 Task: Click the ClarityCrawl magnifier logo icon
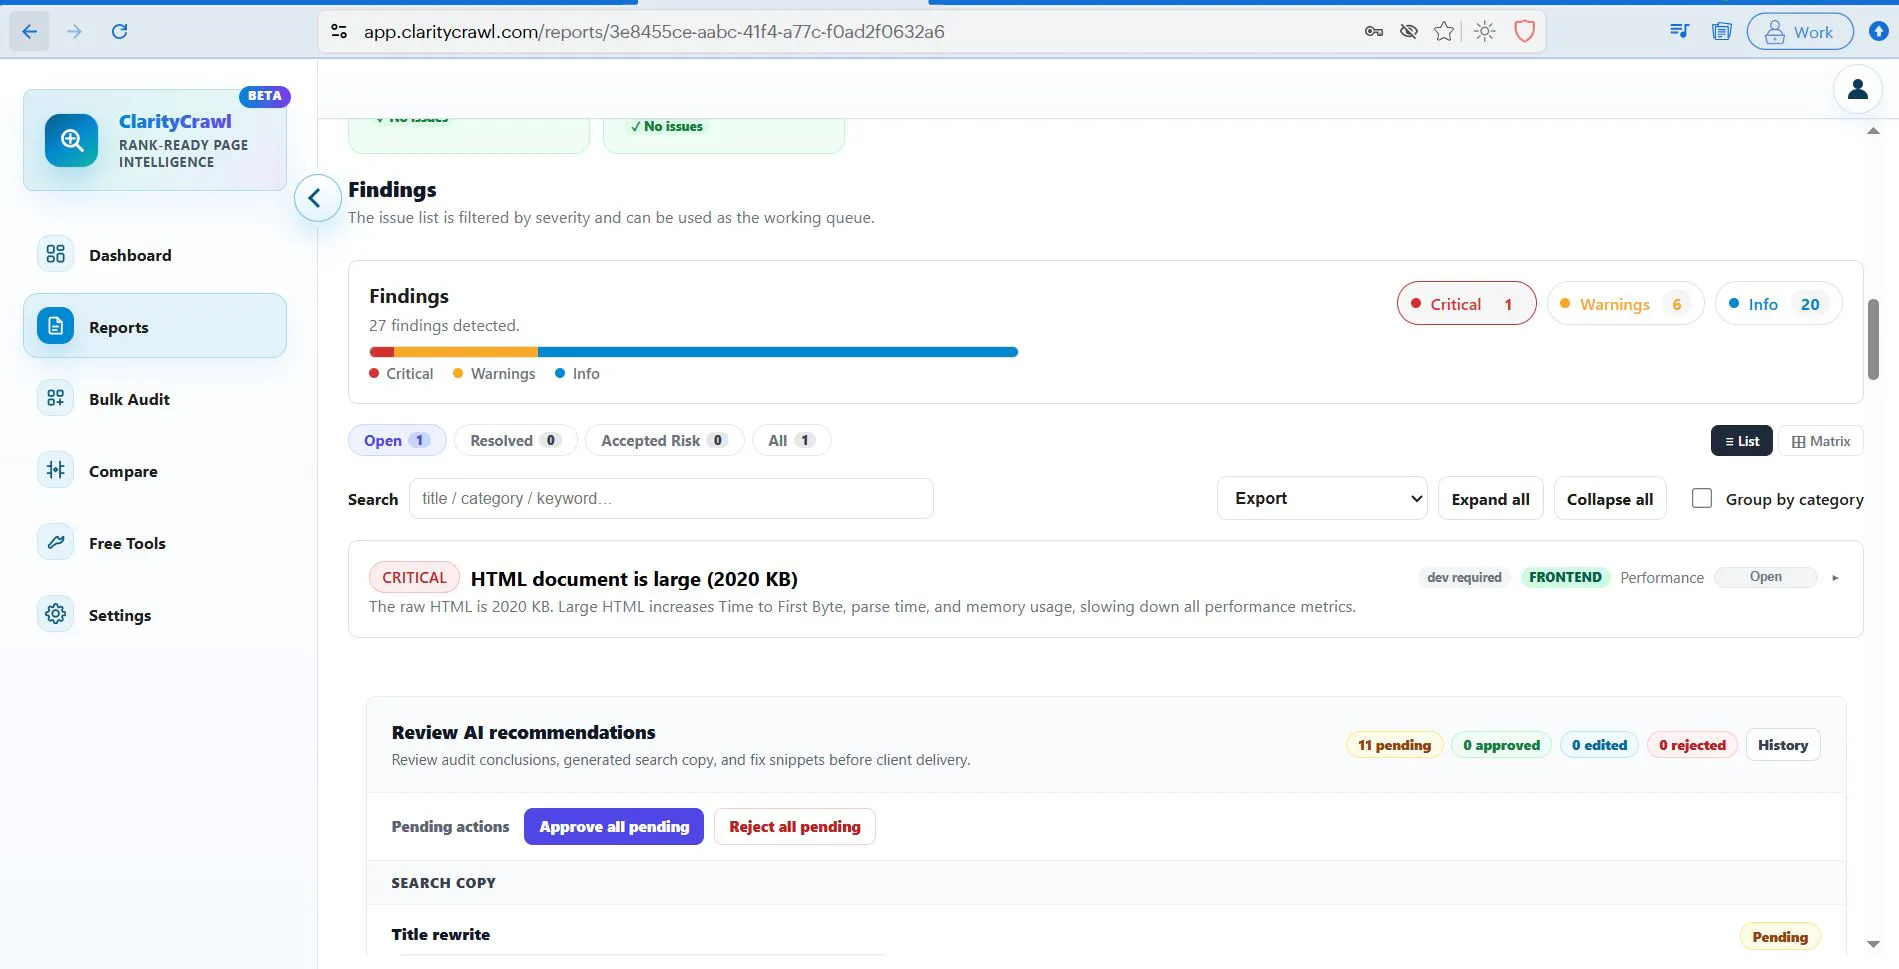pos(71,140)
